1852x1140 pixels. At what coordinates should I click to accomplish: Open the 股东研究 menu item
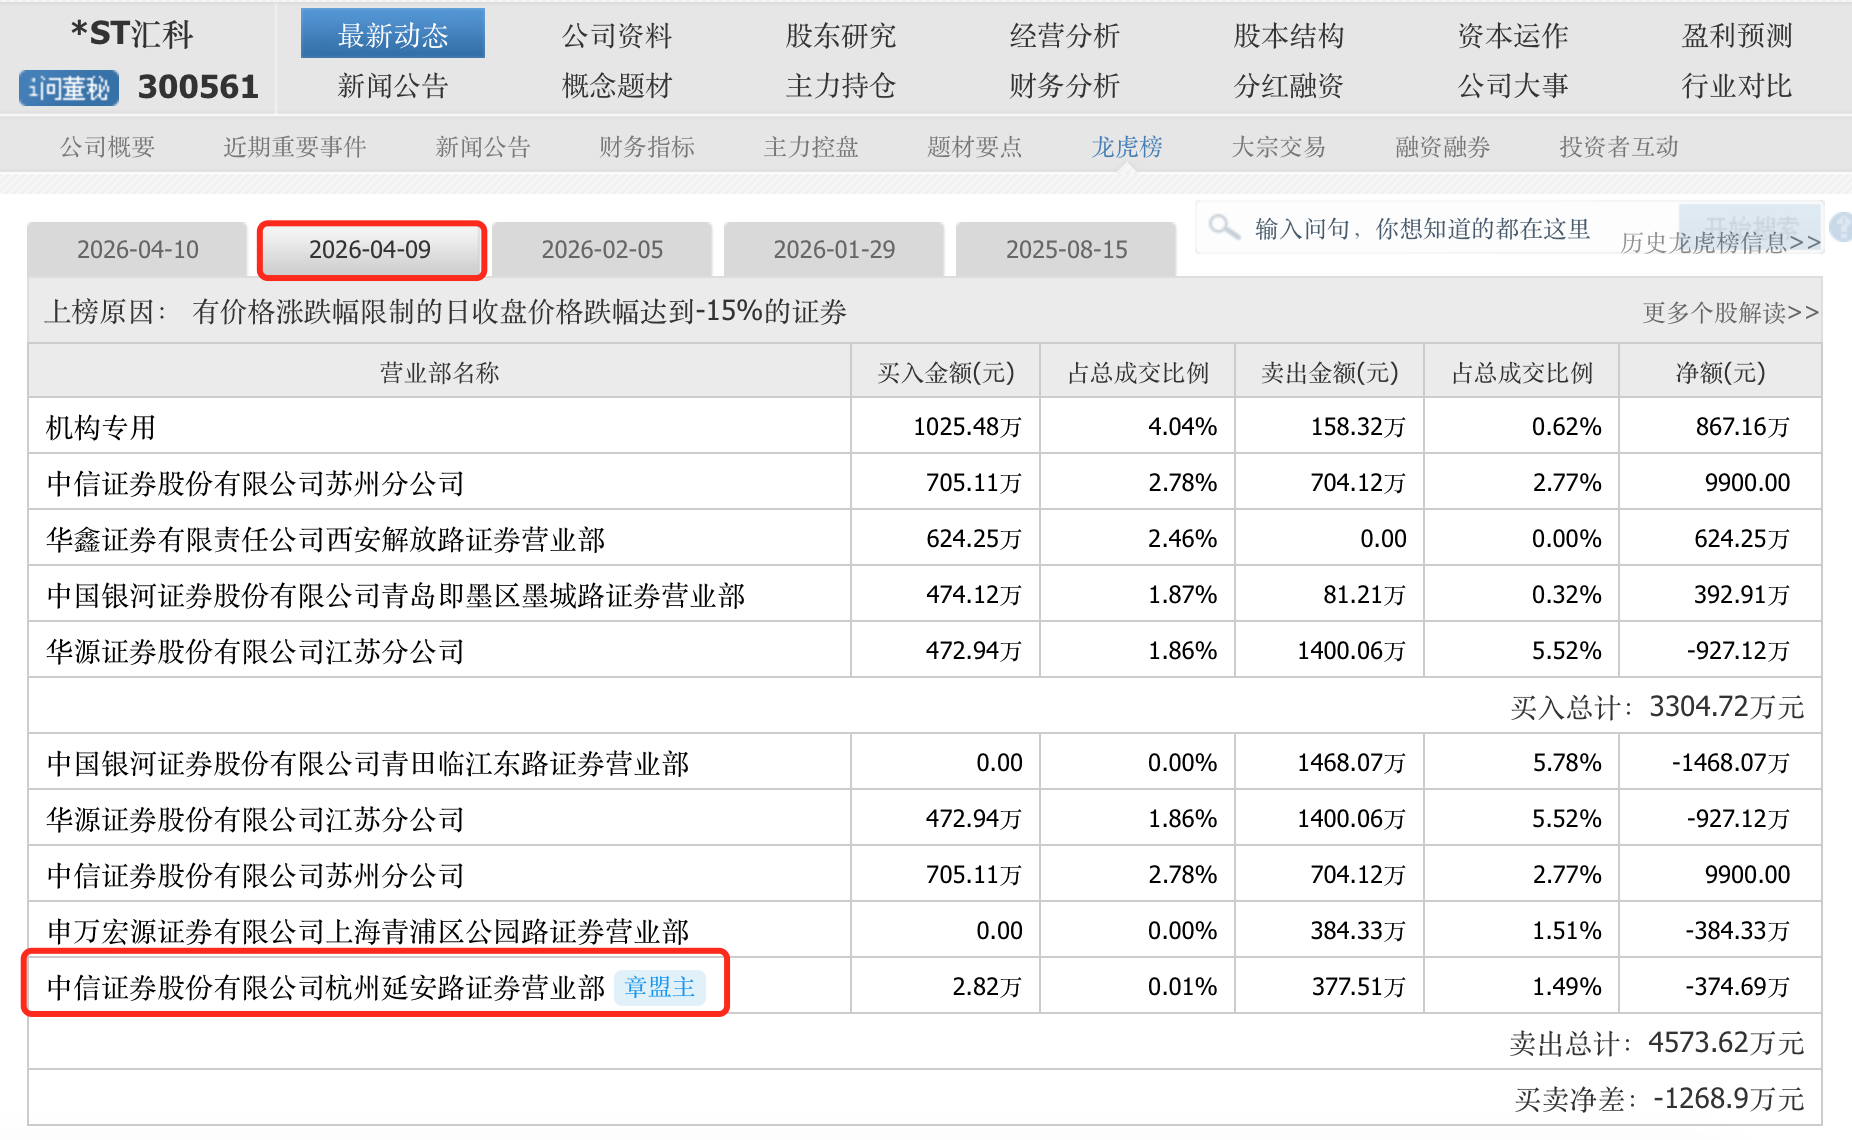[x=841, y=35]
